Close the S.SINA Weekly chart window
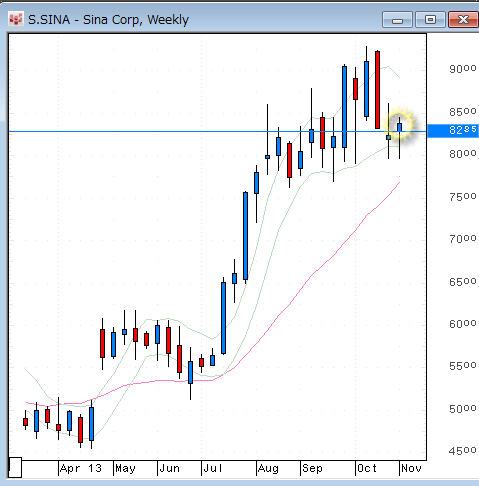Viewport: 479px width, 486px height. (x=463, y=19)
